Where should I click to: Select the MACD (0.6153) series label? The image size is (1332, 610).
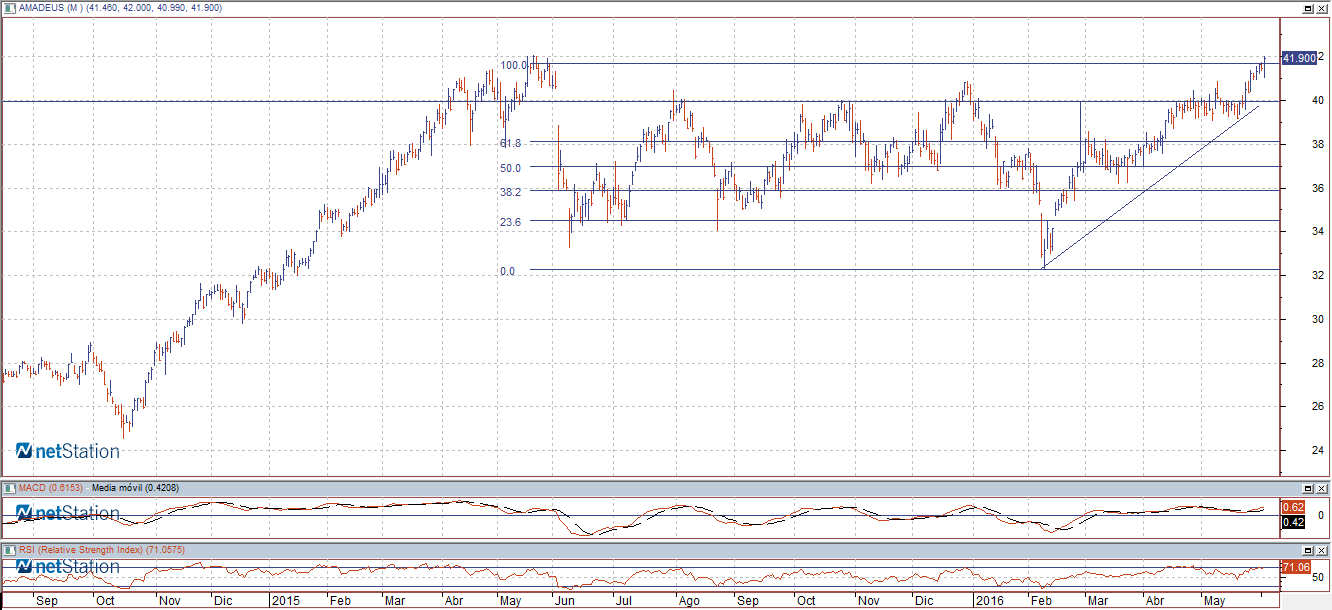[x=51, y=487]
